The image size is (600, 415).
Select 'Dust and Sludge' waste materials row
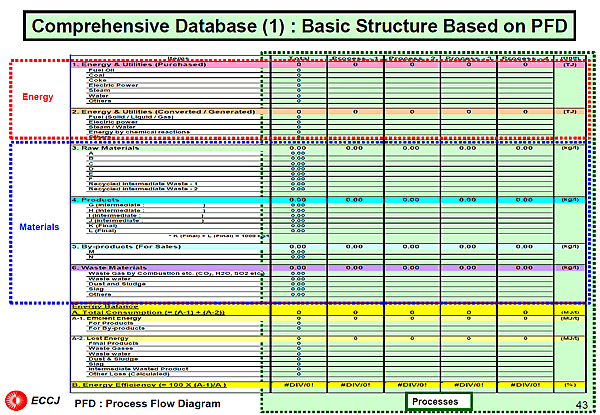[117, 284]
